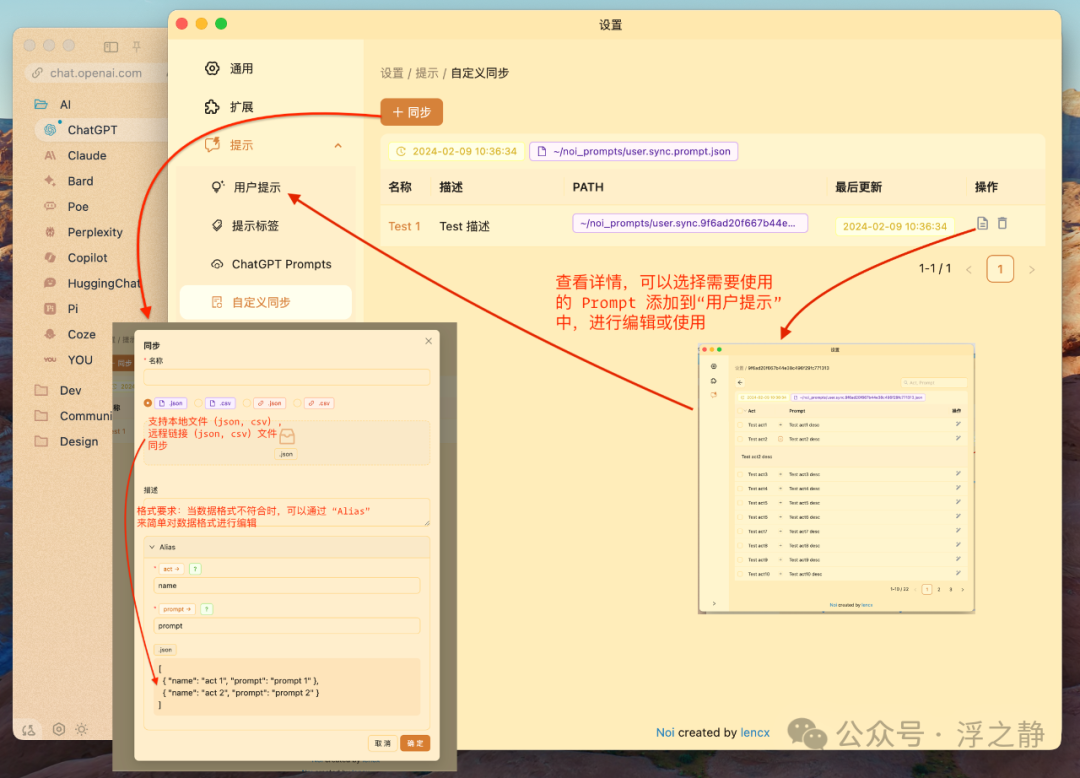Open the 通用 settings section
Image resolution: width=1080 pixels, height=778 pixels.
tap(229, 69)
